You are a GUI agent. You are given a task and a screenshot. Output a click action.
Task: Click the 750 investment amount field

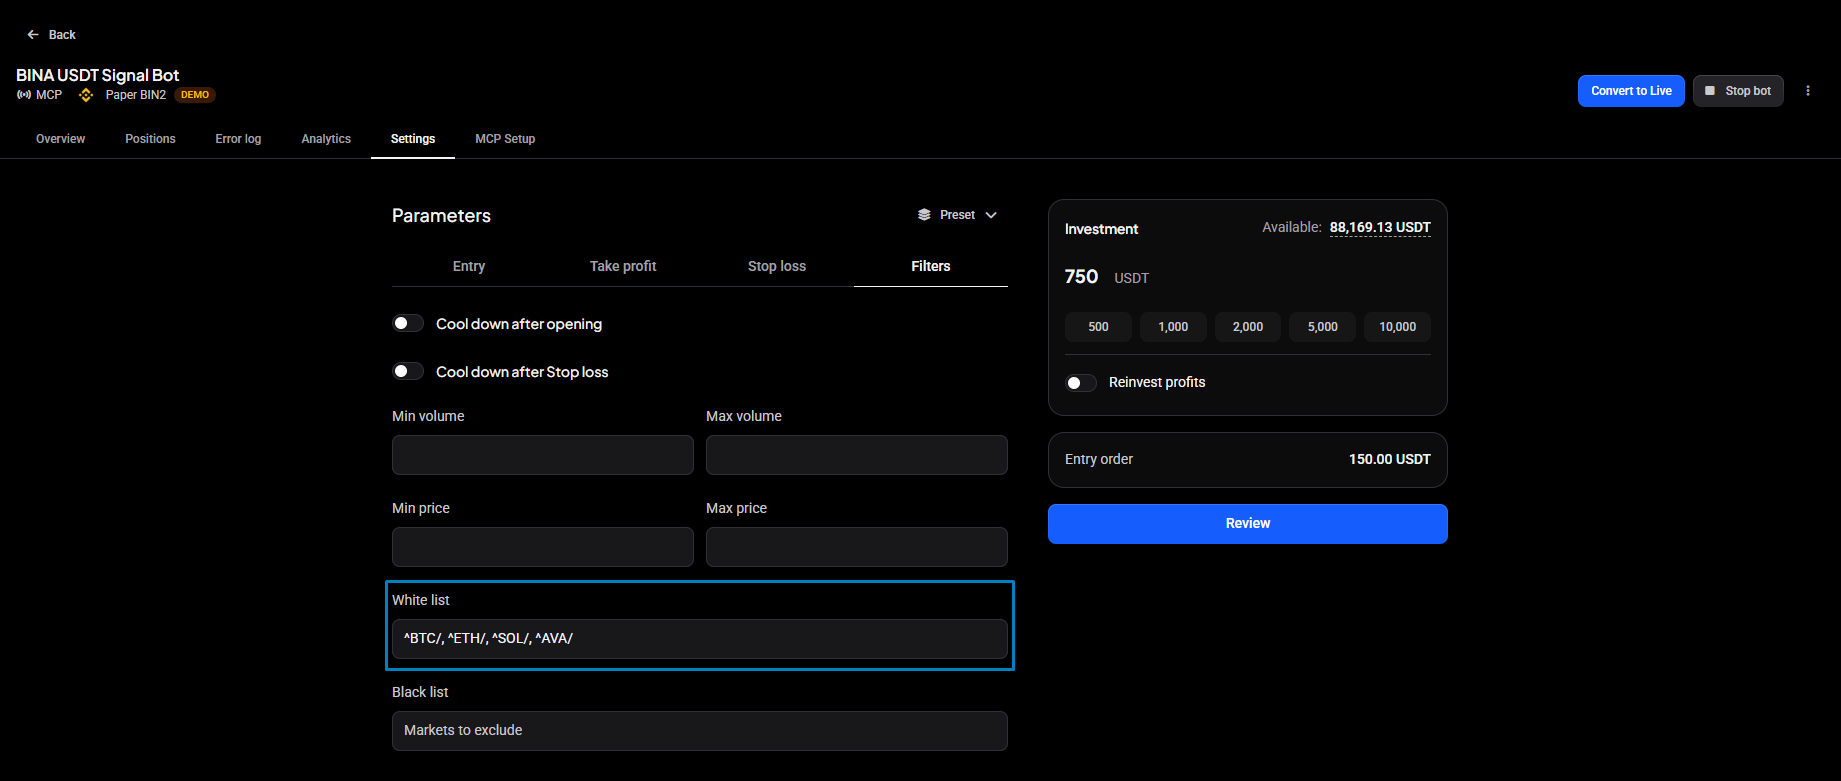click(x=1081, y=277)
